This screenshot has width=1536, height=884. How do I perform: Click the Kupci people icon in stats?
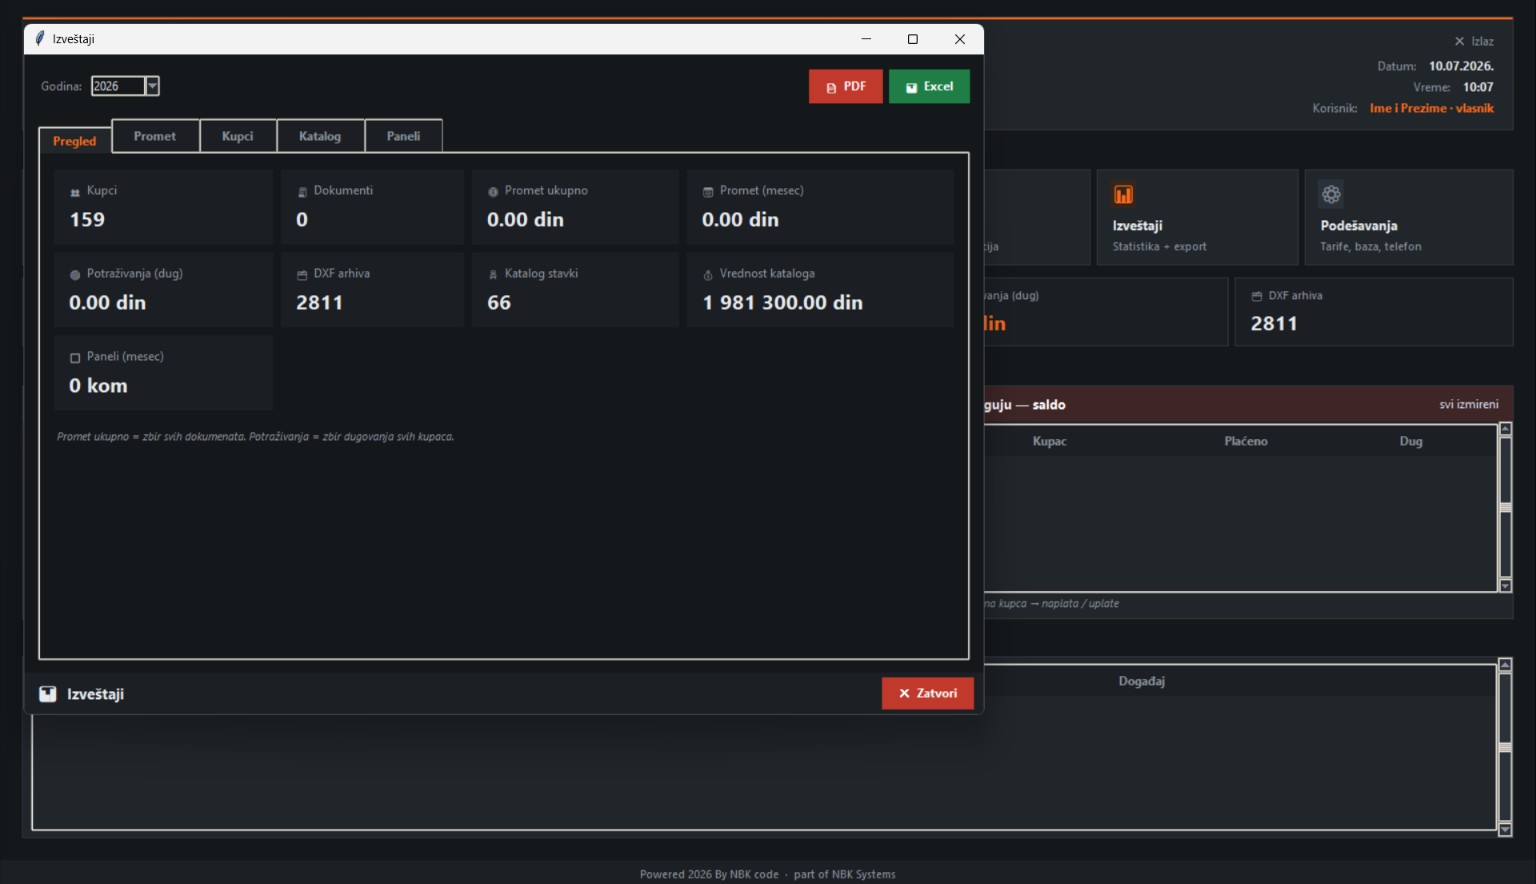(x=75, y=192)
